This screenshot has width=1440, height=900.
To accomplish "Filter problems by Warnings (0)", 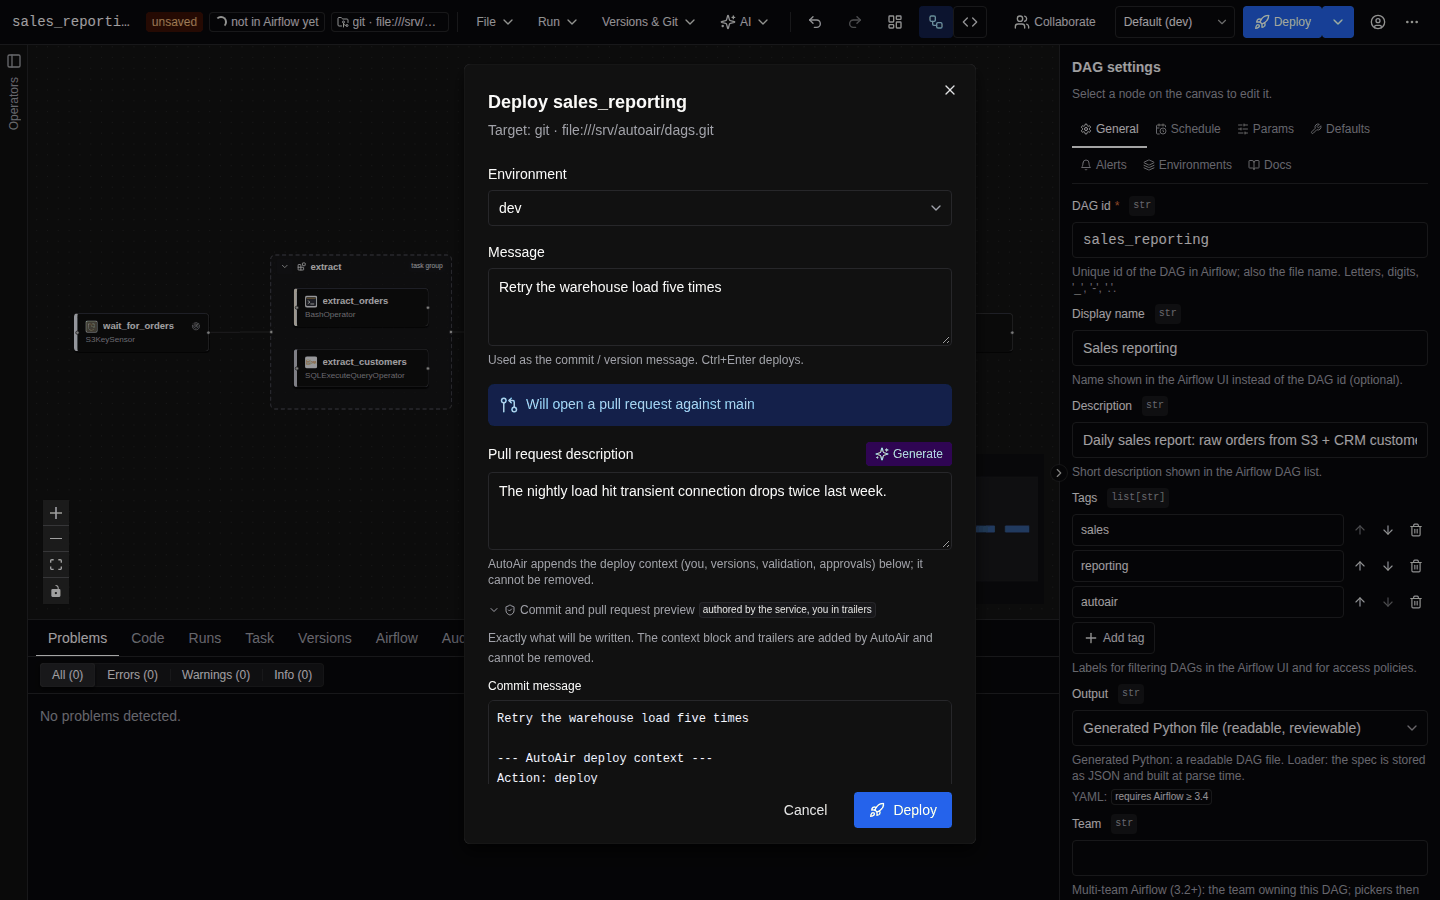I will point(216,675).
